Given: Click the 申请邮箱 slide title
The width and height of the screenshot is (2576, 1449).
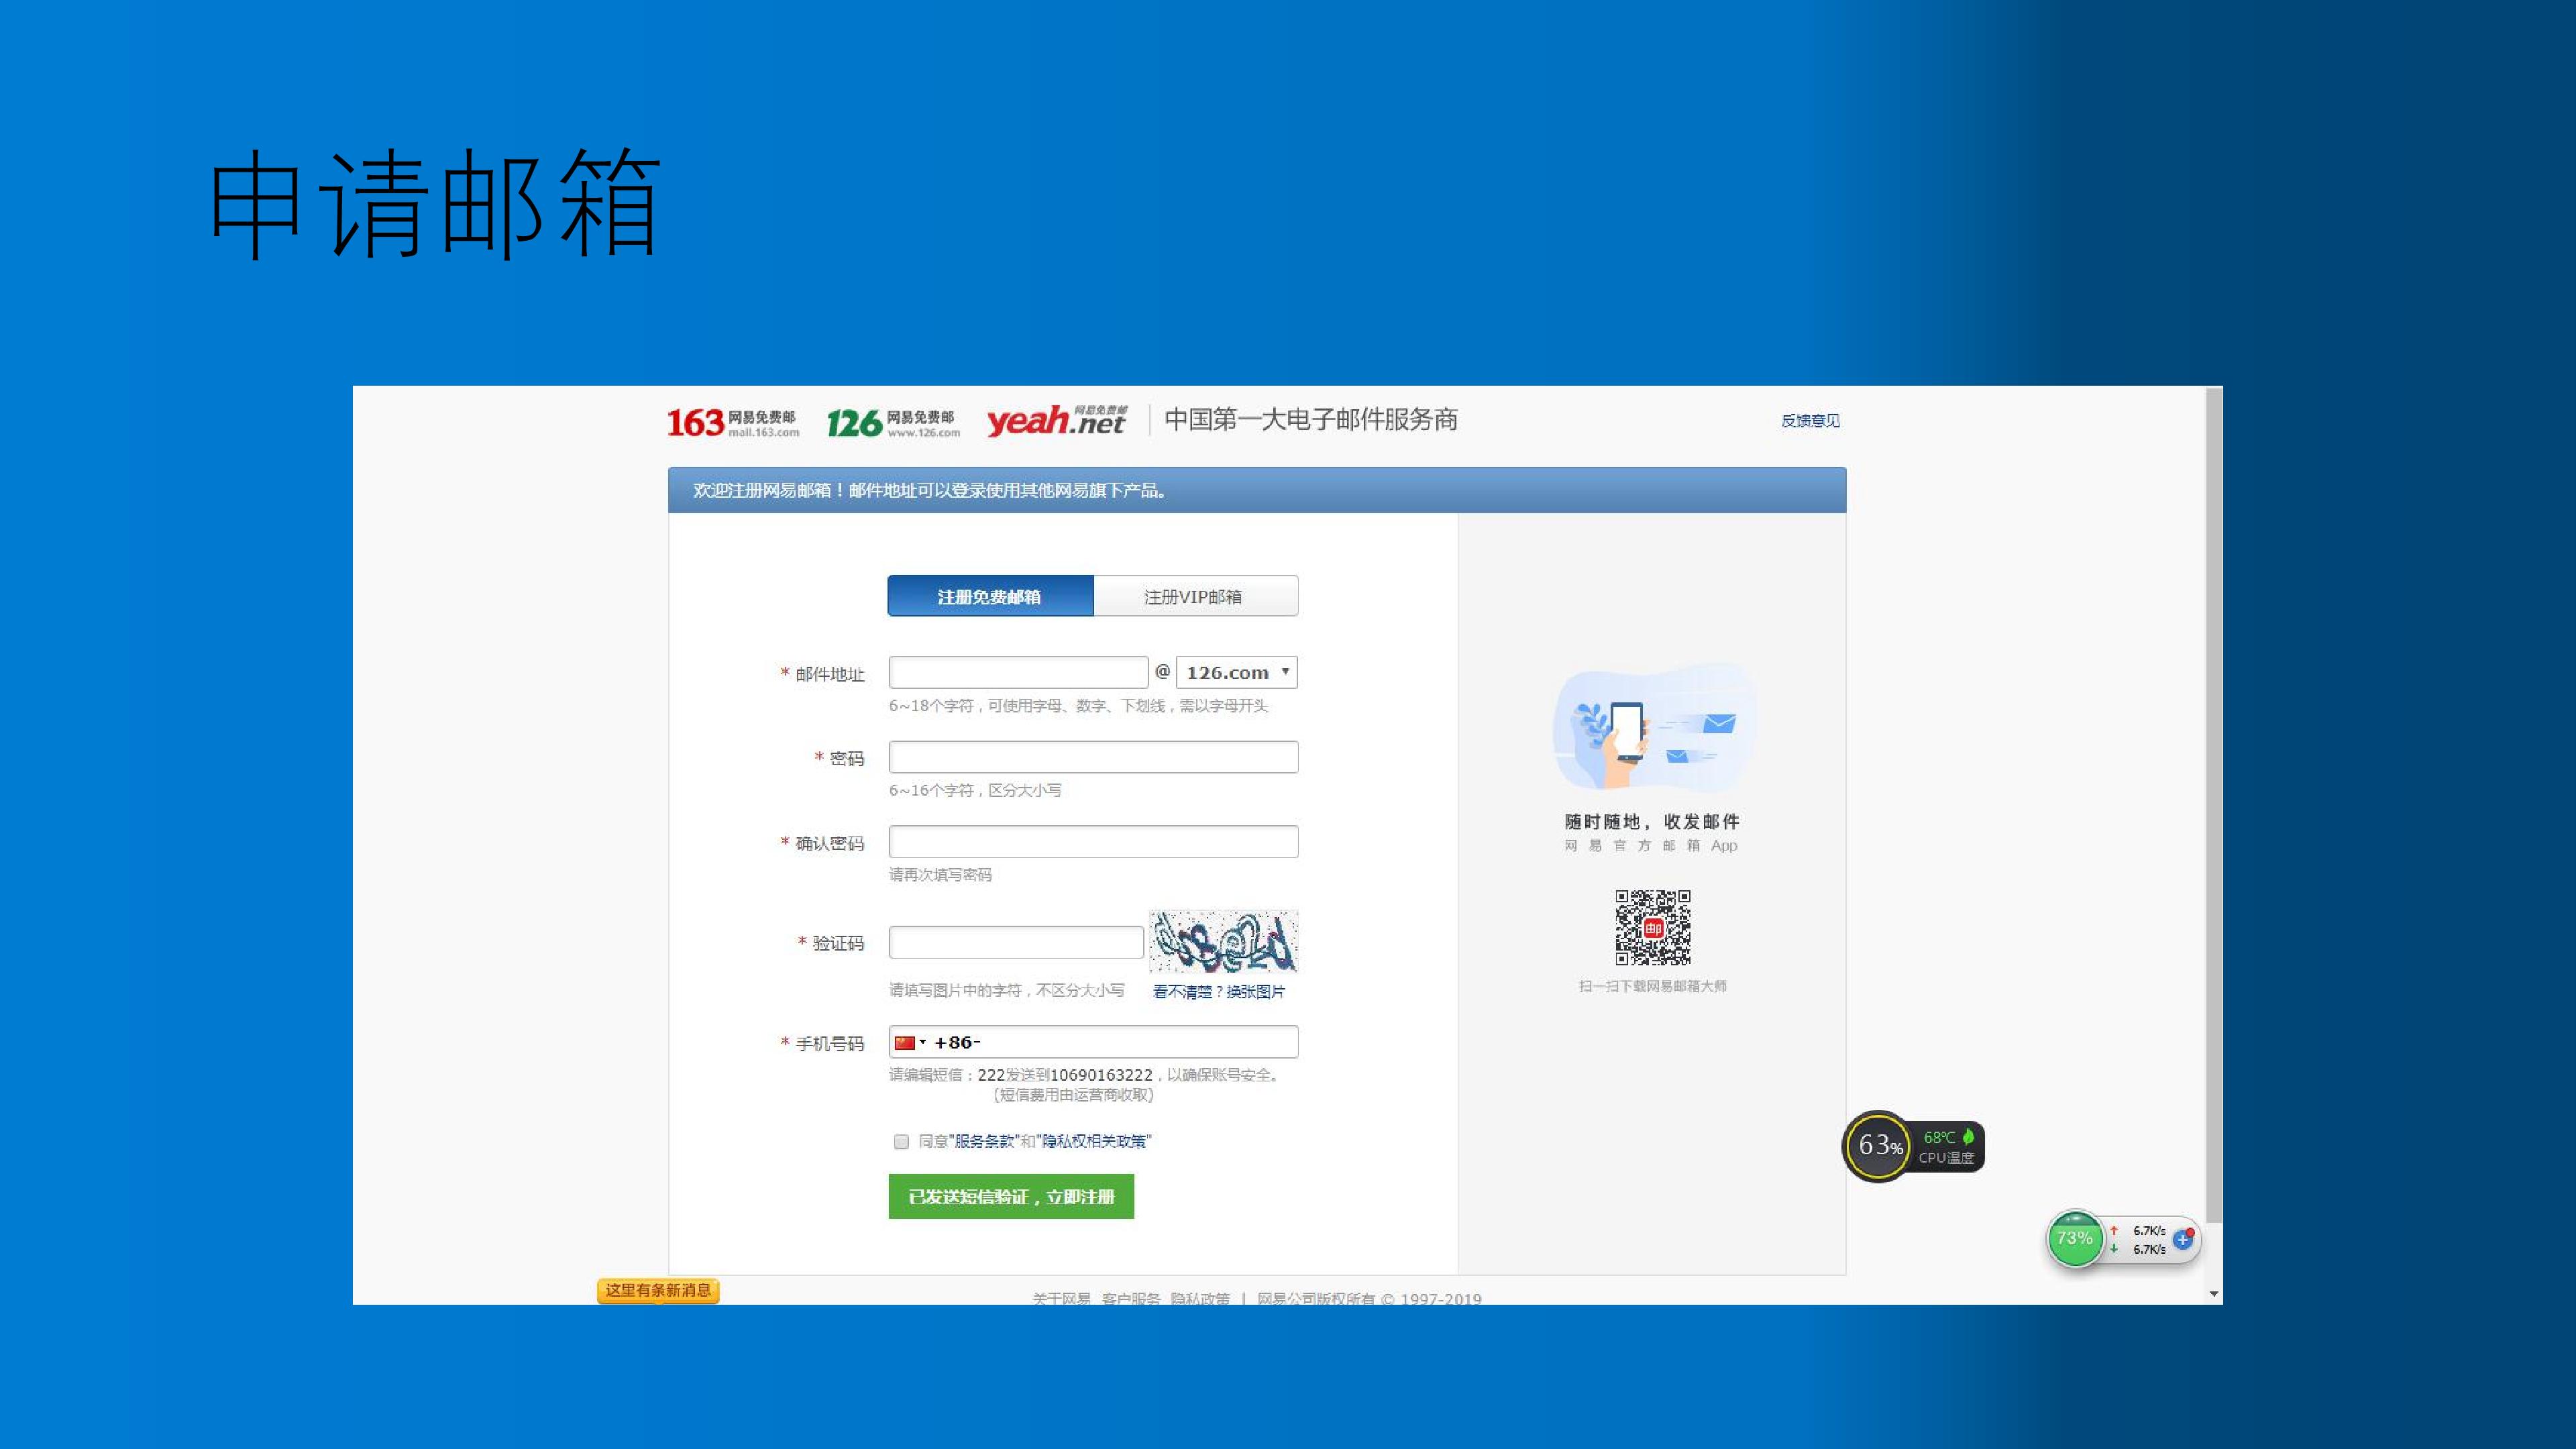Looking at the screenshot, I should pyautogui.click(x=435, y=203).
